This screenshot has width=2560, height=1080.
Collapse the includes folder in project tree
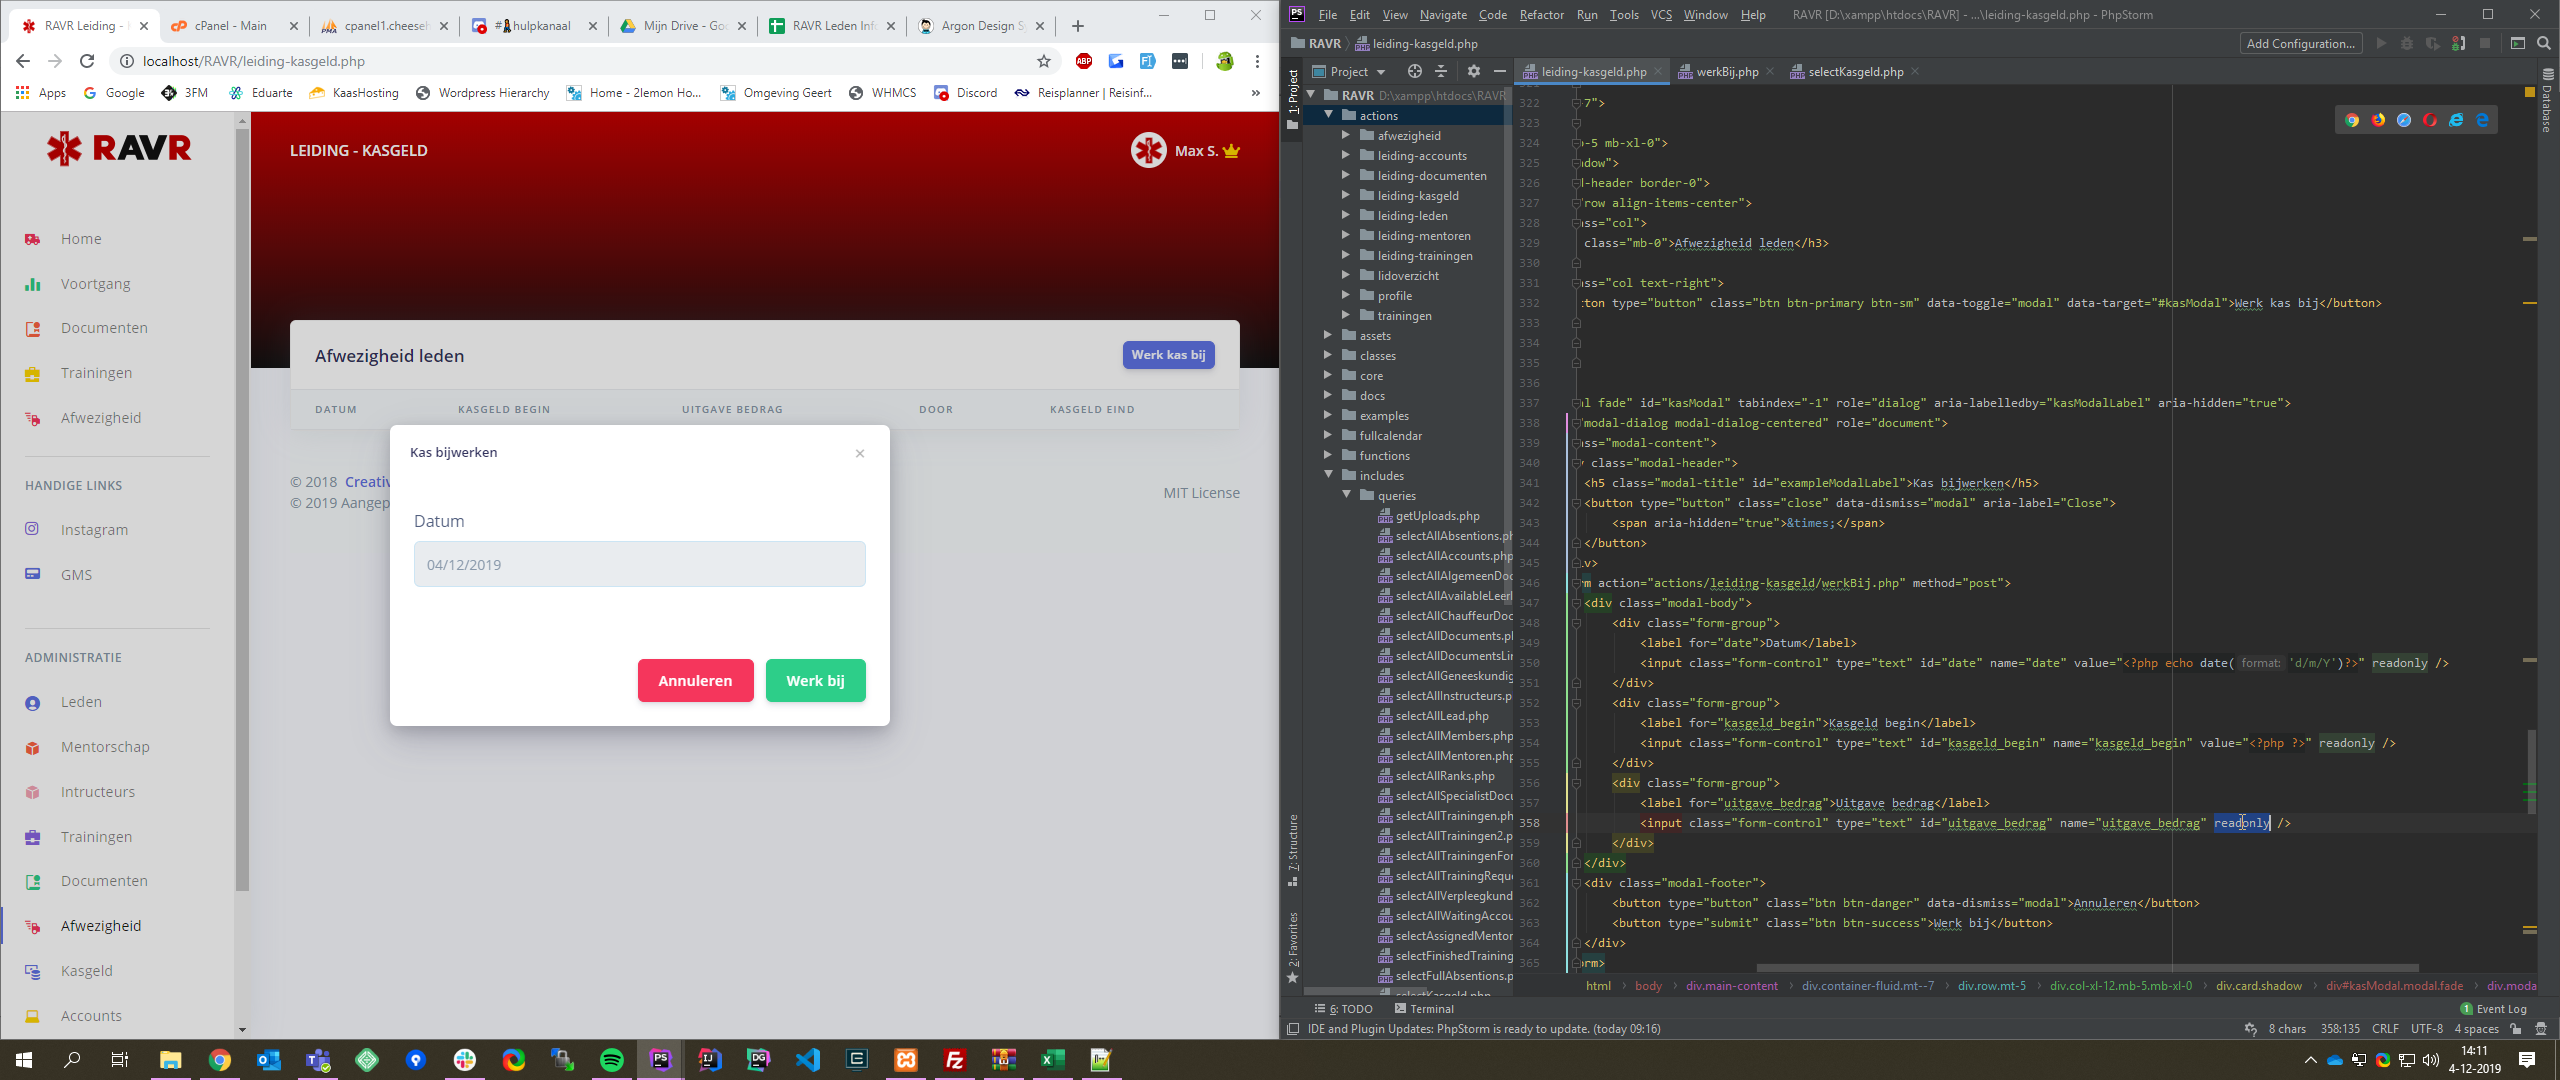(1328, 476)
